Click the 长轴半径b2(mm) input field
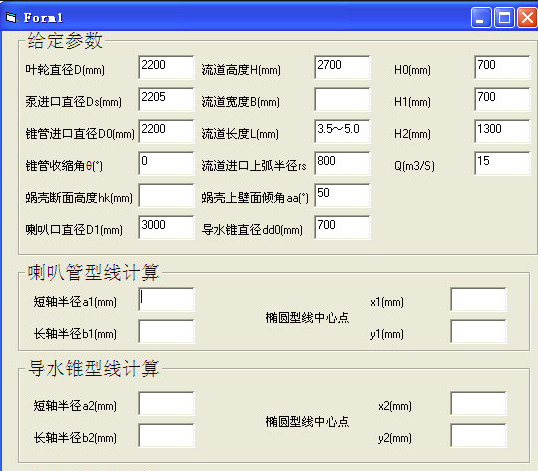538x471 pixels. tap(166, 435)
